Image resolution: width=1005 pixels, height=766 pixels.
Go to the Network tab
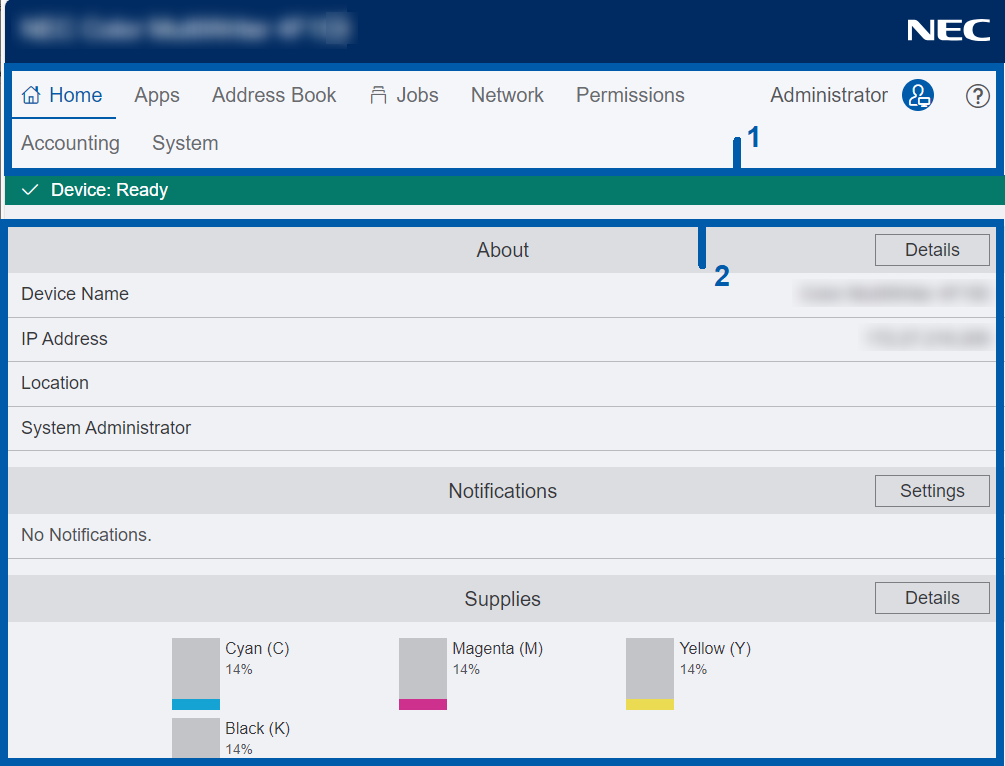tap(507, 95)
